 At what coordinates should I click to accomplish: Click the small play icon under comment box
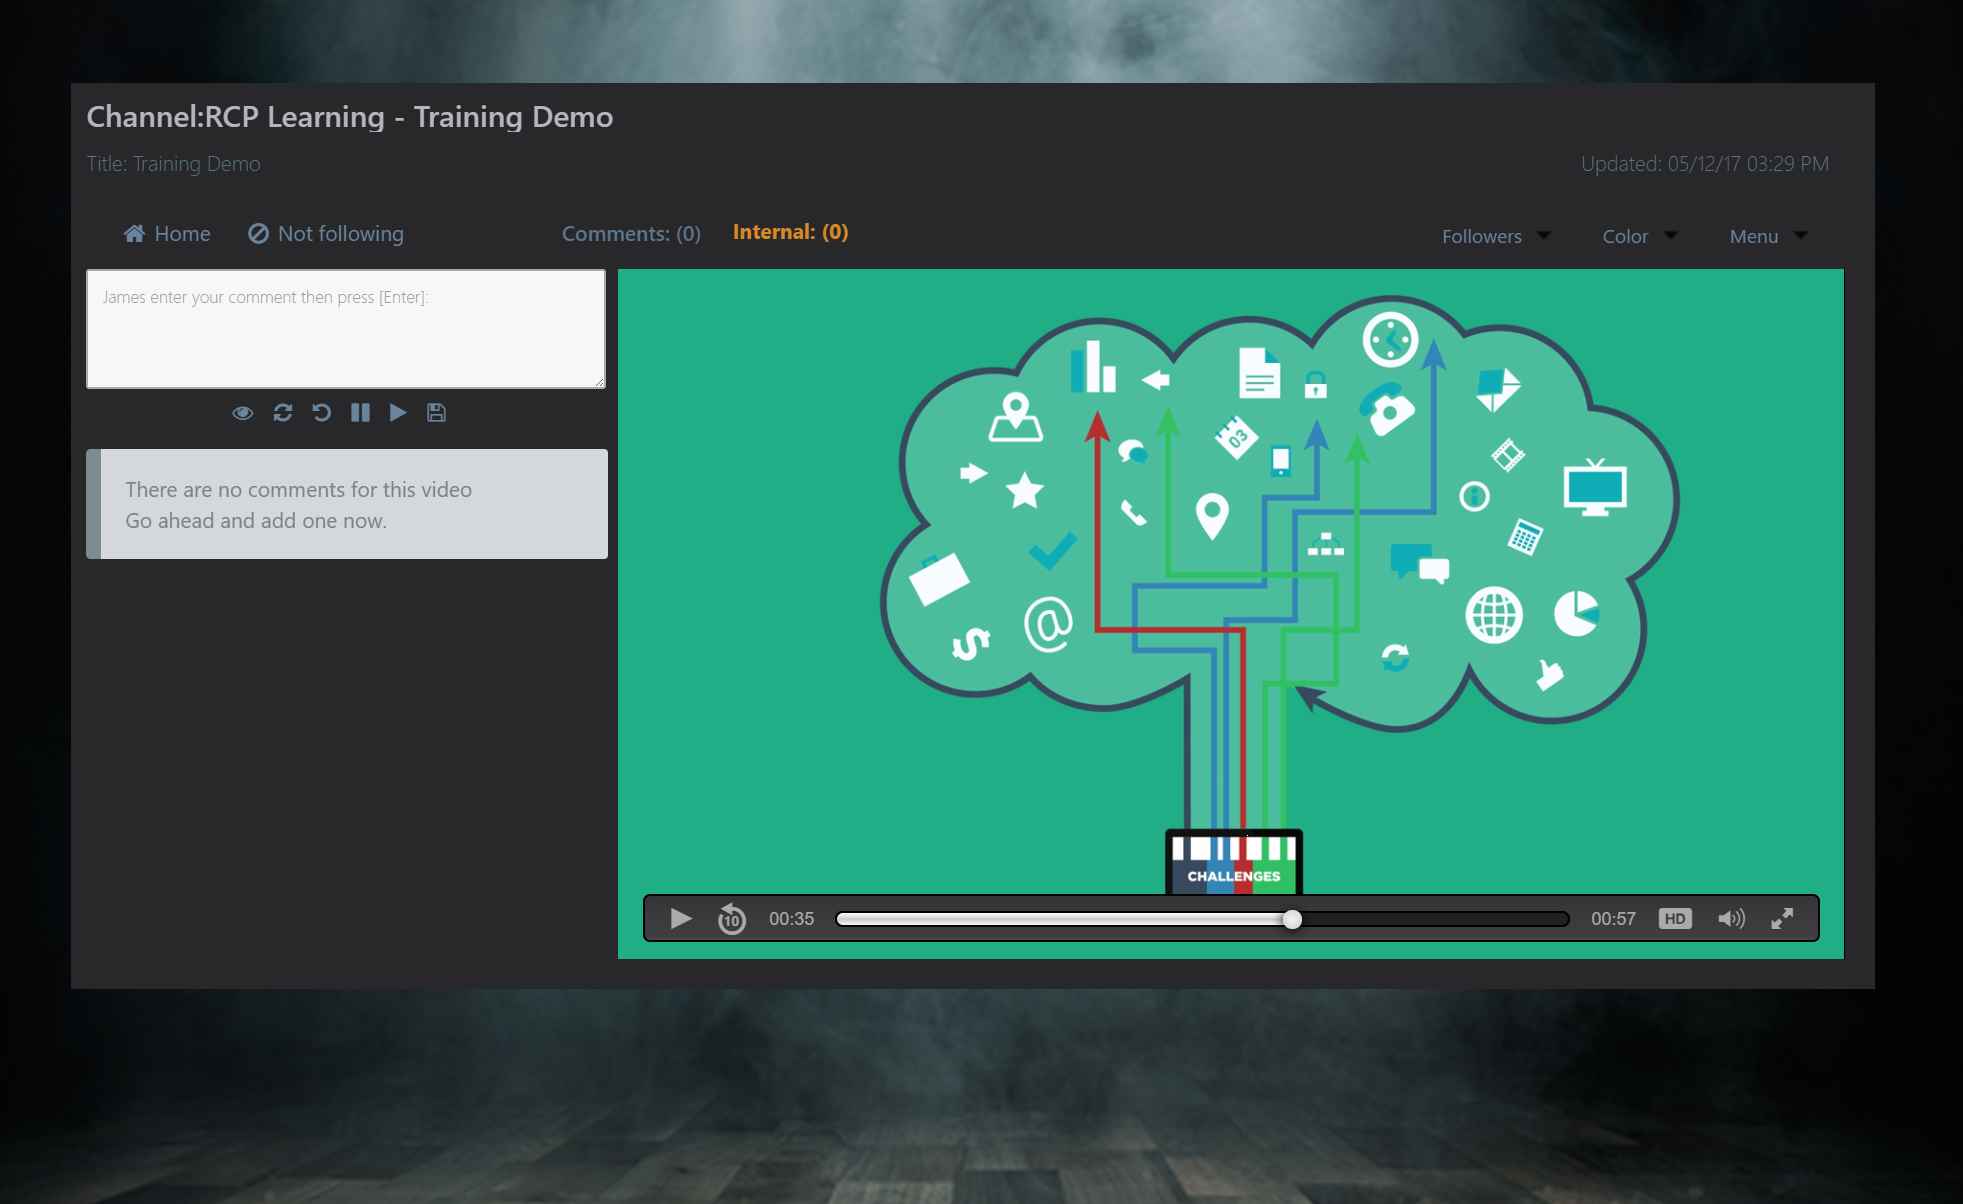pos(398,413)
